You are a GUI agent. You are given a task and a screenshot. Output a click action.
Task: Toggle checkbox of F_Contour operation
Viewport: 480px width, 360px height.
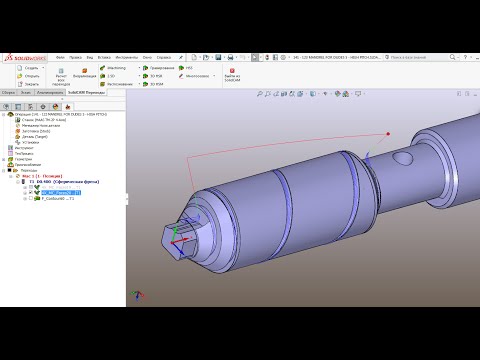pos(31,198)
